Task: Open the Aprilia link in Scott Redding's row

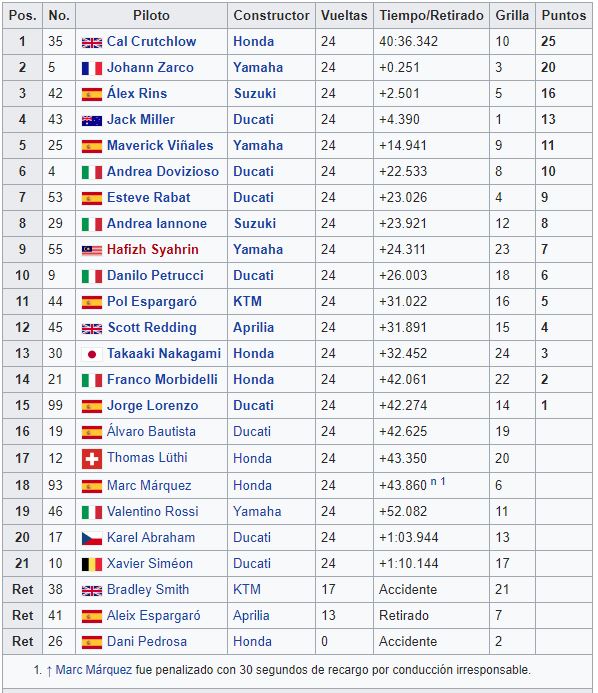Action: tap(254, 327)
